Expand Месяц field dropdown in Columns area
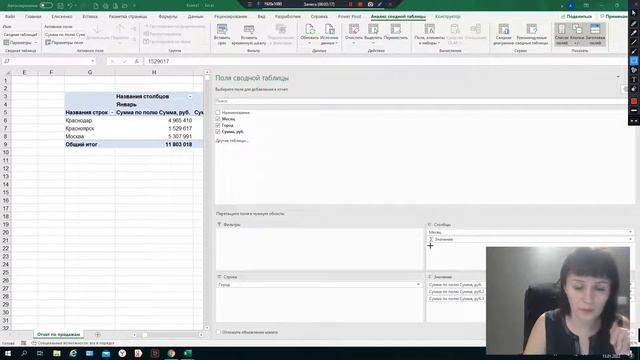Viewport: 640px width, 360px height. click(630, 232)
